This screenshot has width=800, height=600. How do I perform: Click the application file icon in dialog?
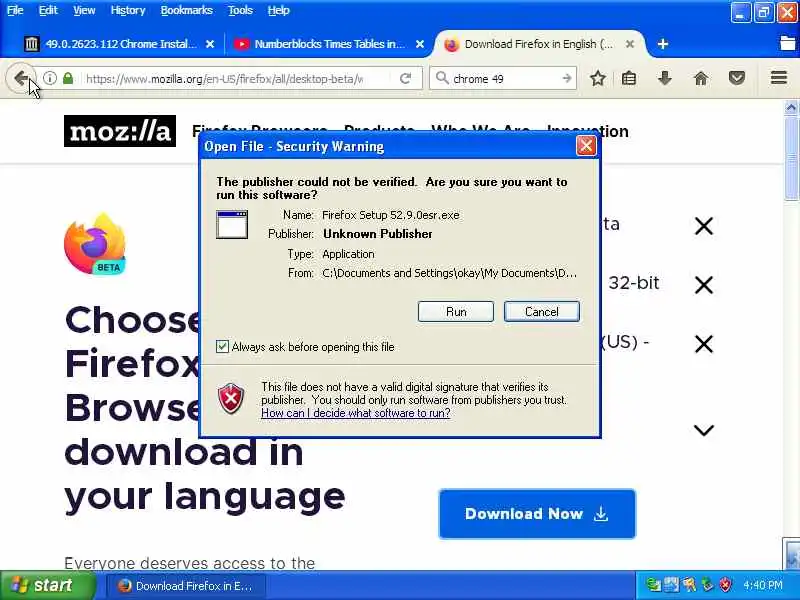tap(232, 224)
